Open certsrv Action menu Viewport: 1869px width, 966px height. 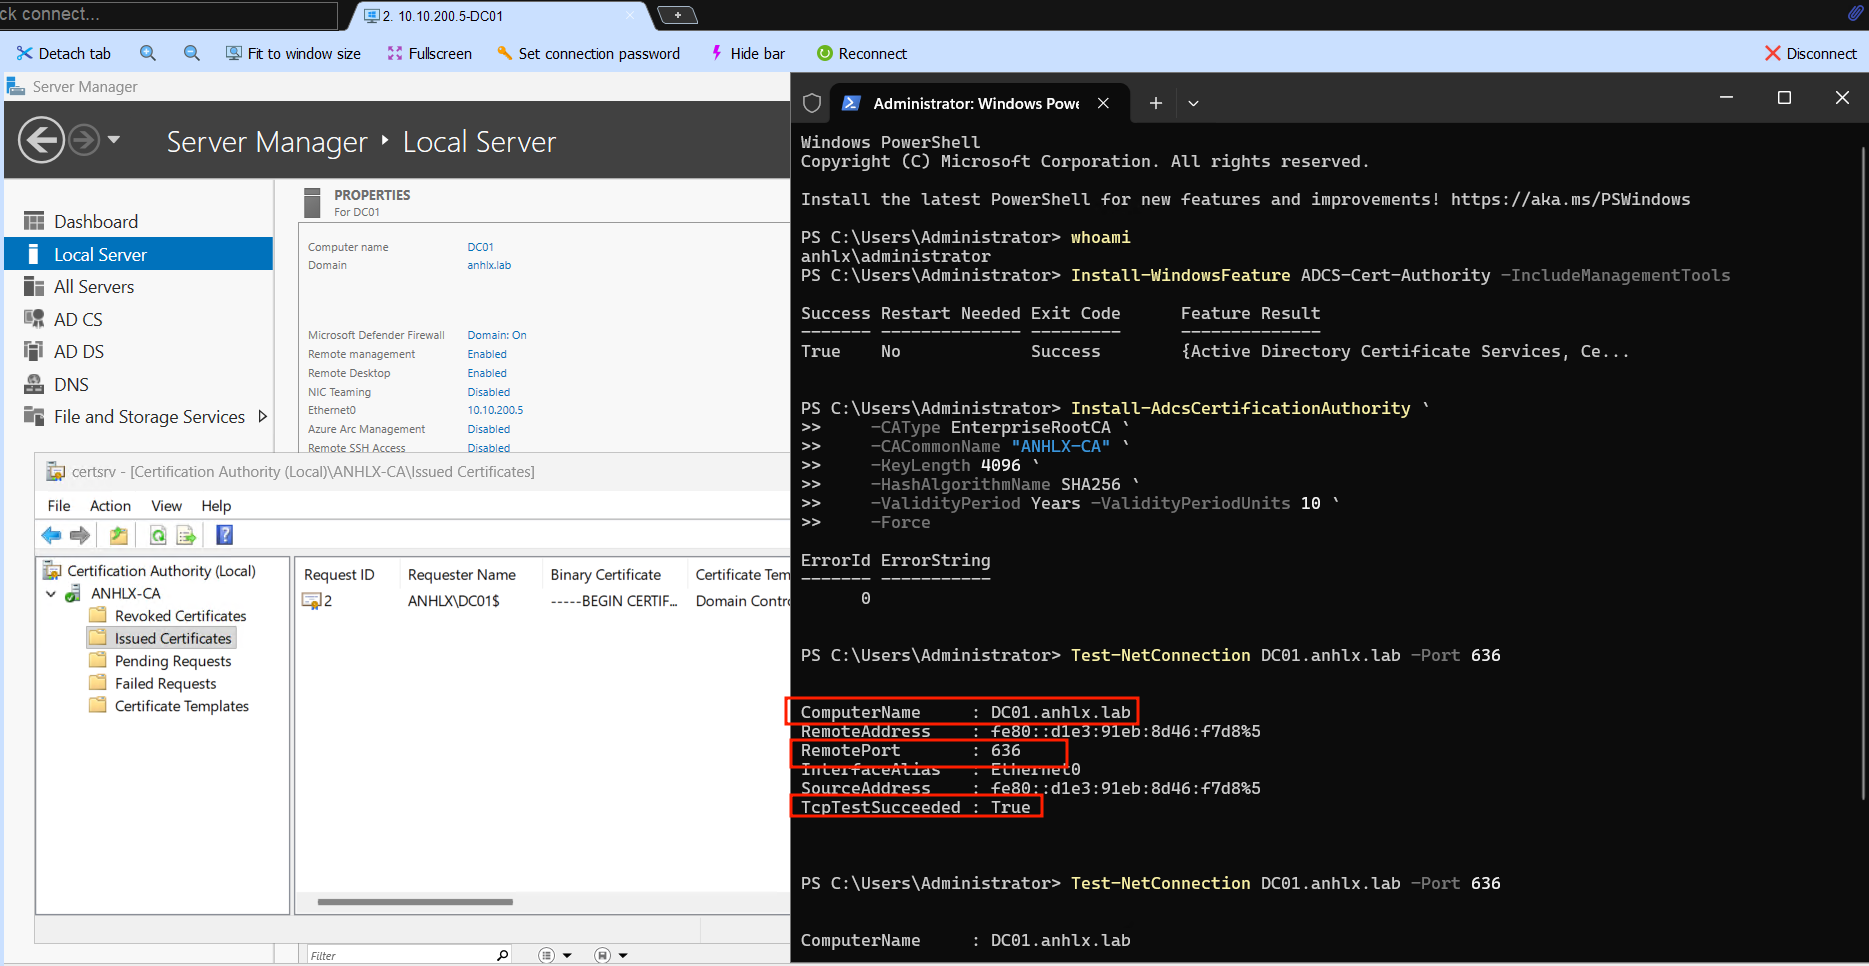click(x=110, y=506)
